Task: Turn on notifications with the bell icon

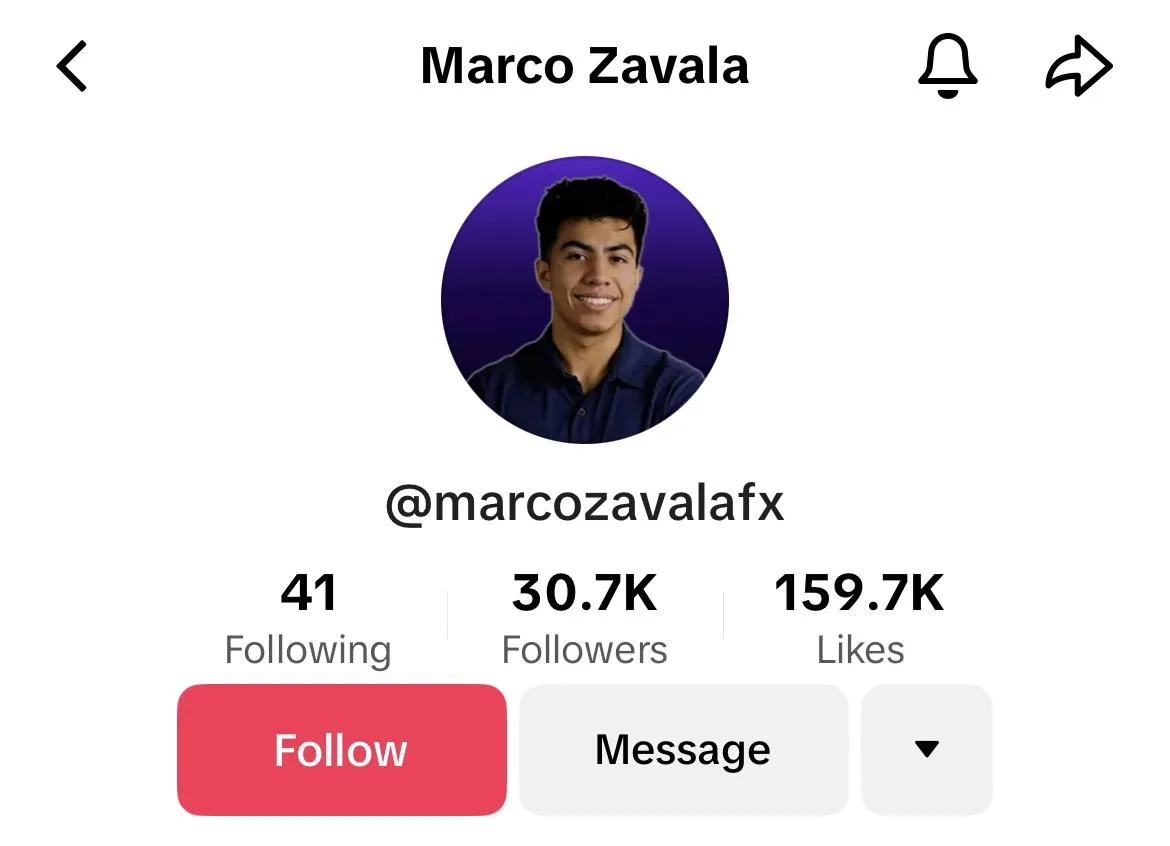Action: [x=947, y=66]
